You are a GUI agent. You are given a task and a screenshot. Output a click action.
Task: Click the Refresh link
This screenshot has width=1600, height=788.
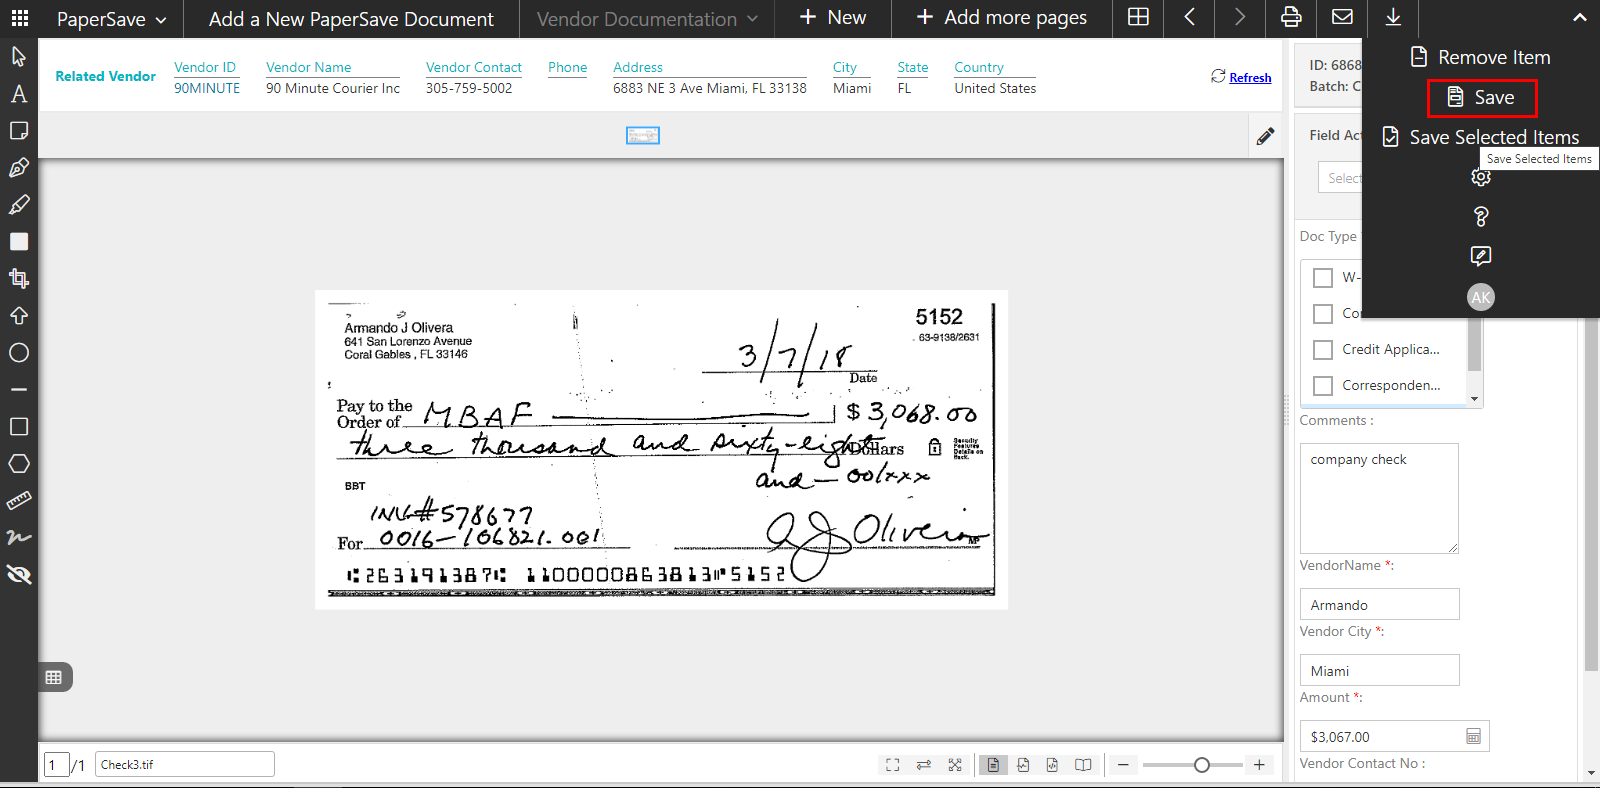1250,78
